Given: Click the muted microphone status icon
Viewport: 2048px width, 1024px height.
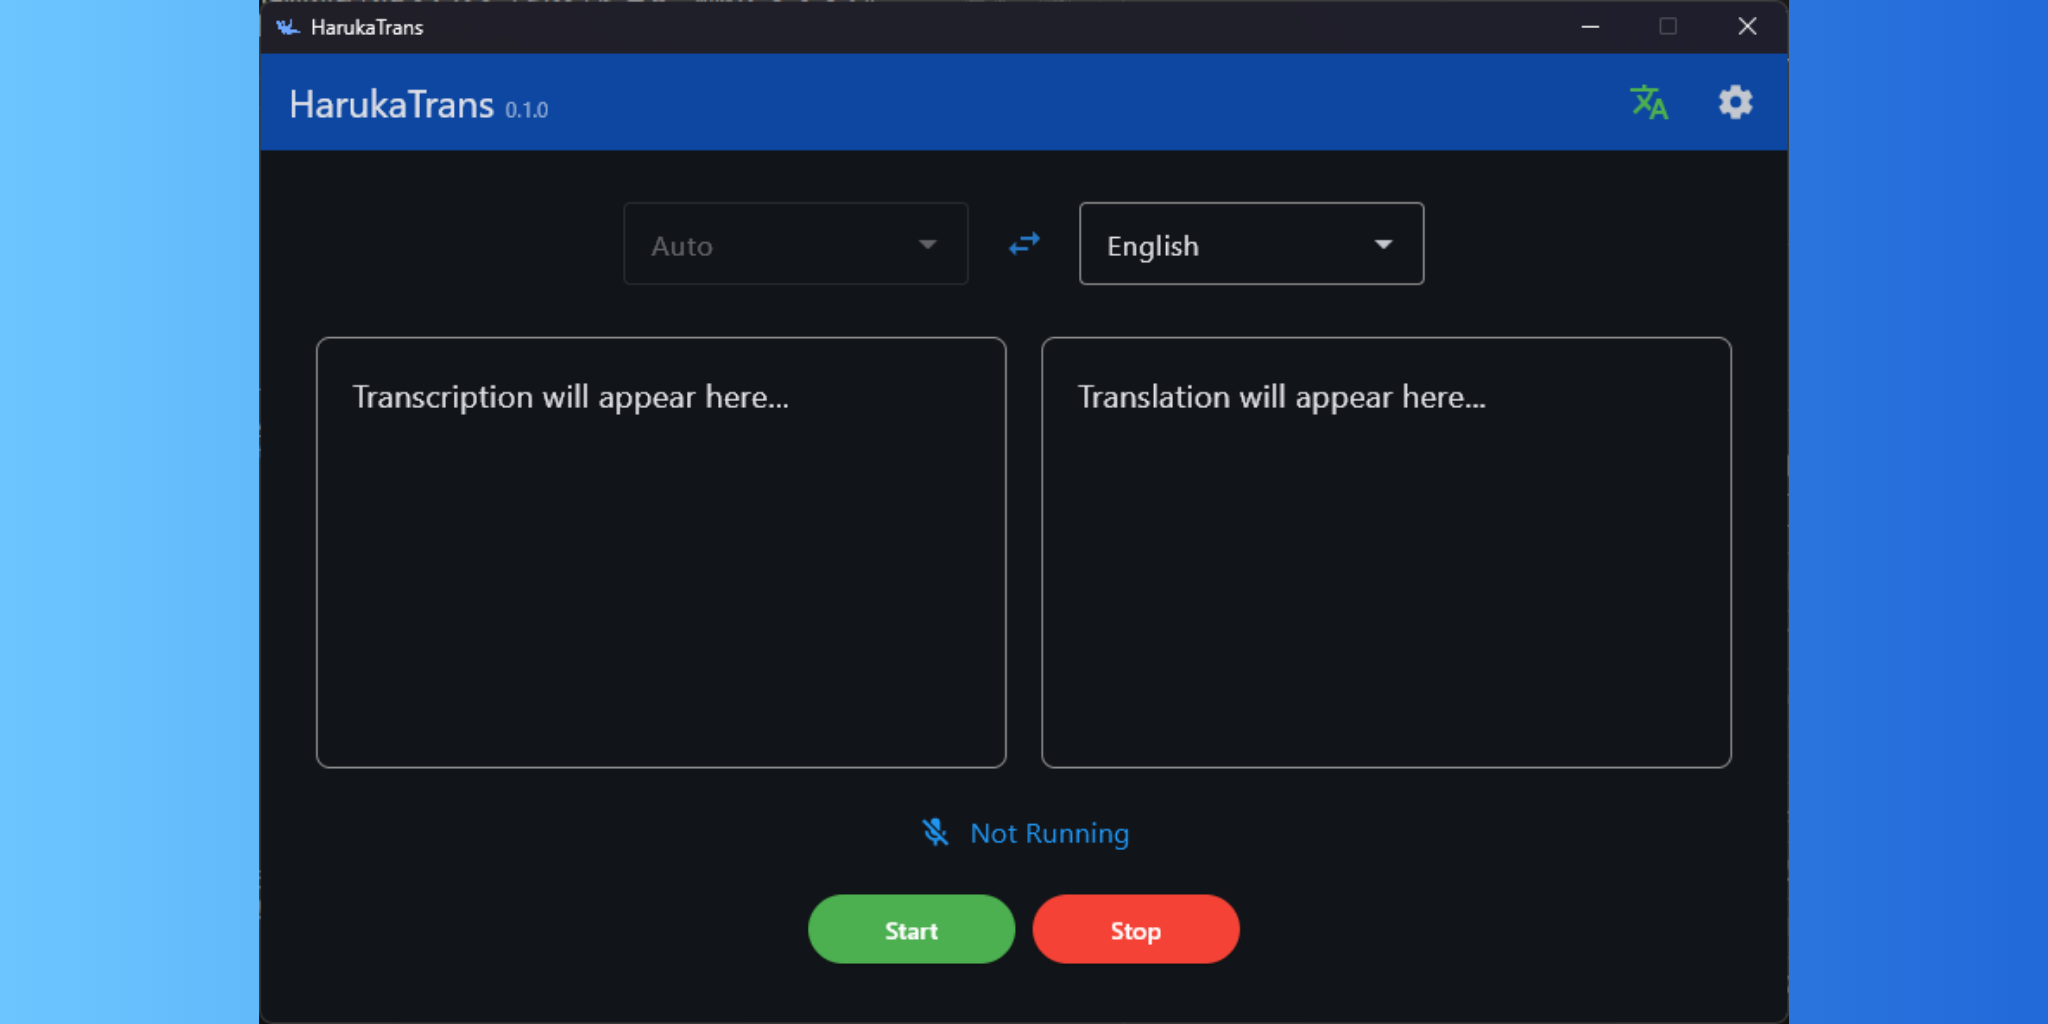Looking at the screenshot, I should click(x=935, y=832).
